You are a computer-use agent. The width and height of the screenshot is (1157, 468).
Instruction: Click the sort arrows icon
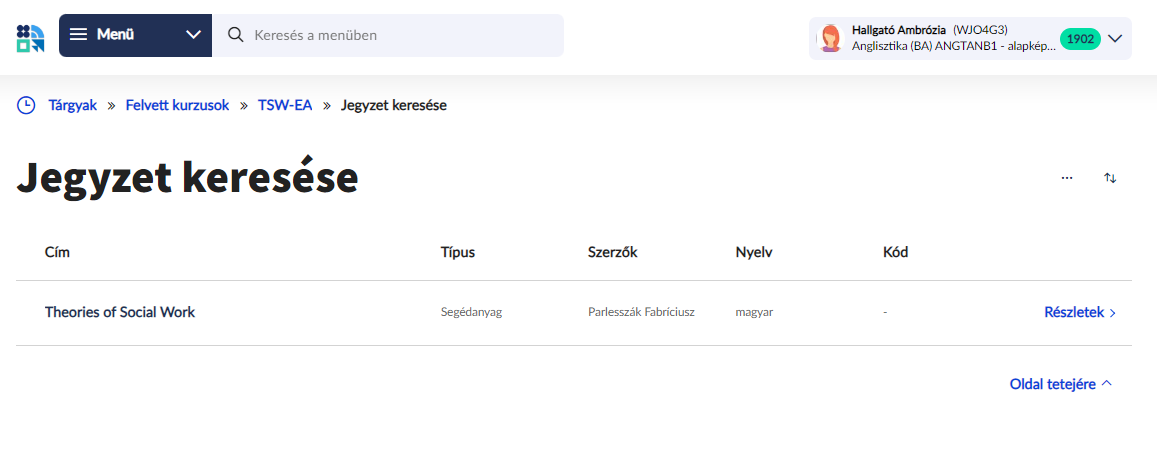(1110, 178)
